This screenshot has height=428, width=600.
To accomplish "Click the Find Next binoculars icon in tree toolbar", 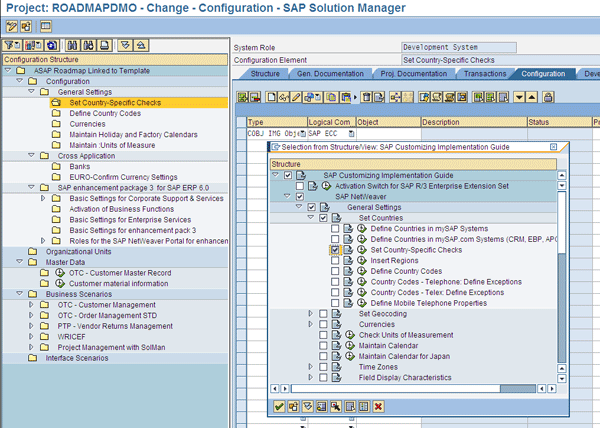I will pyautogui.click(x=89, y=46).
